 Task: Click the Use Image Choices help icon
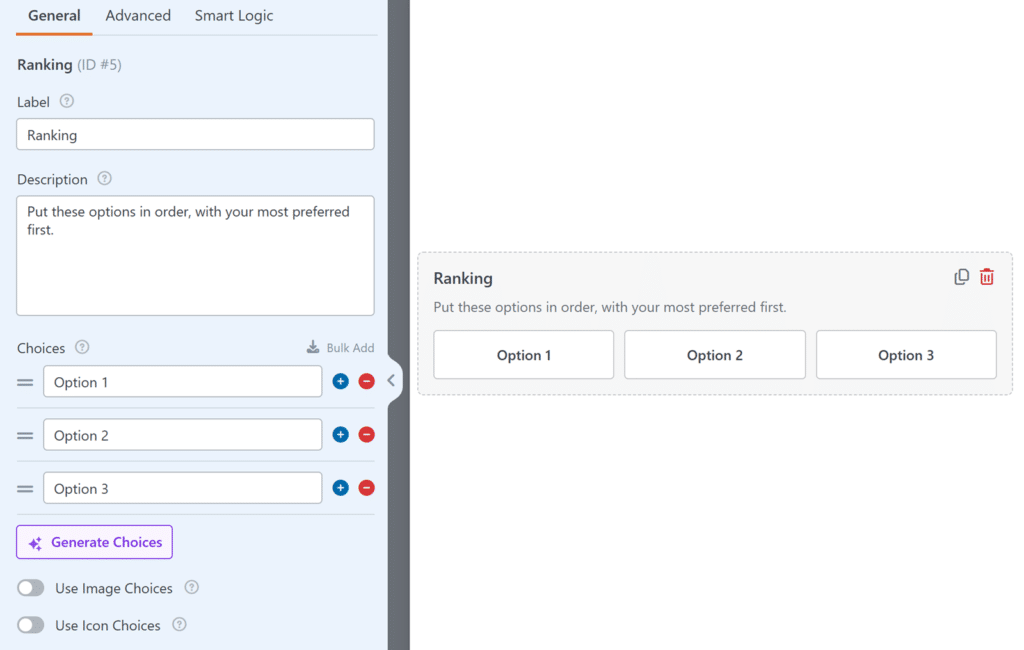coord(191,587)
